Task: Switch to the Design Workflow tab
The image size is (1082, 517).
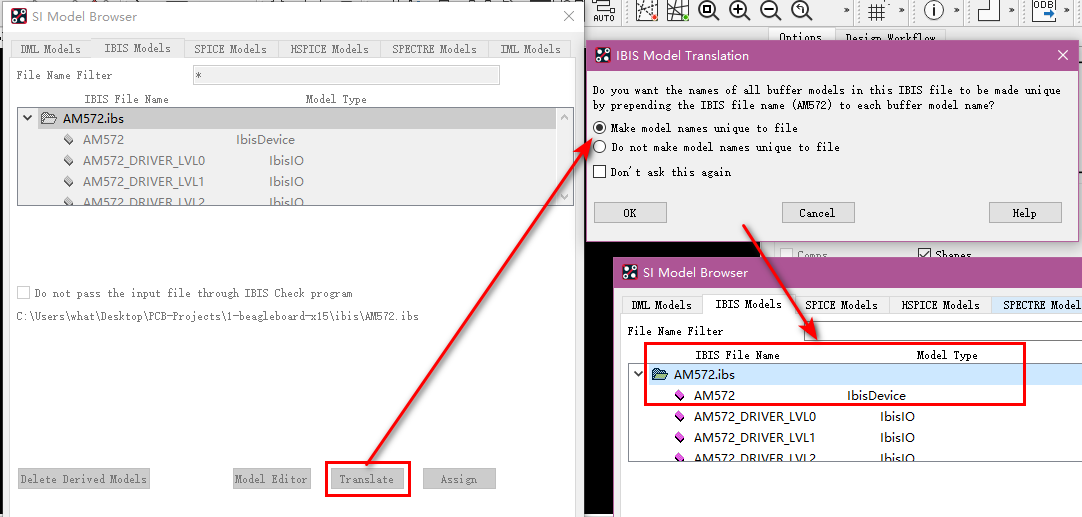Action: [x=890, y=37]
